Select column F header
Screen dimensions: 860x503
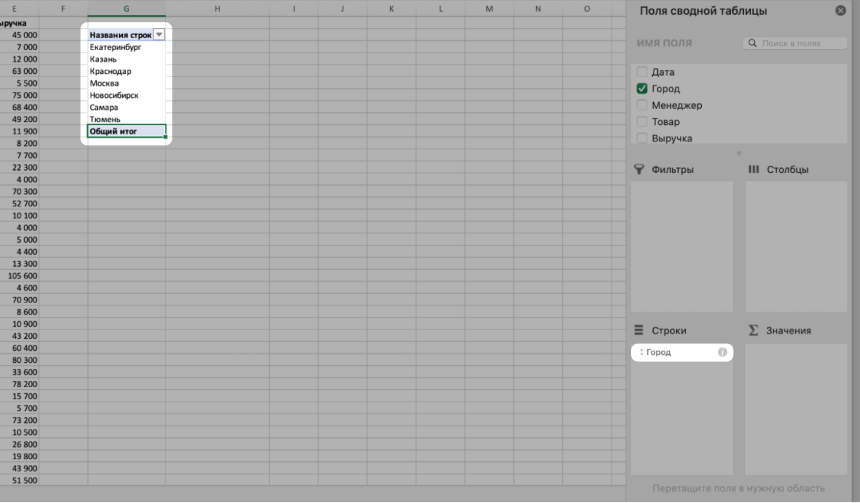[63, 9]
